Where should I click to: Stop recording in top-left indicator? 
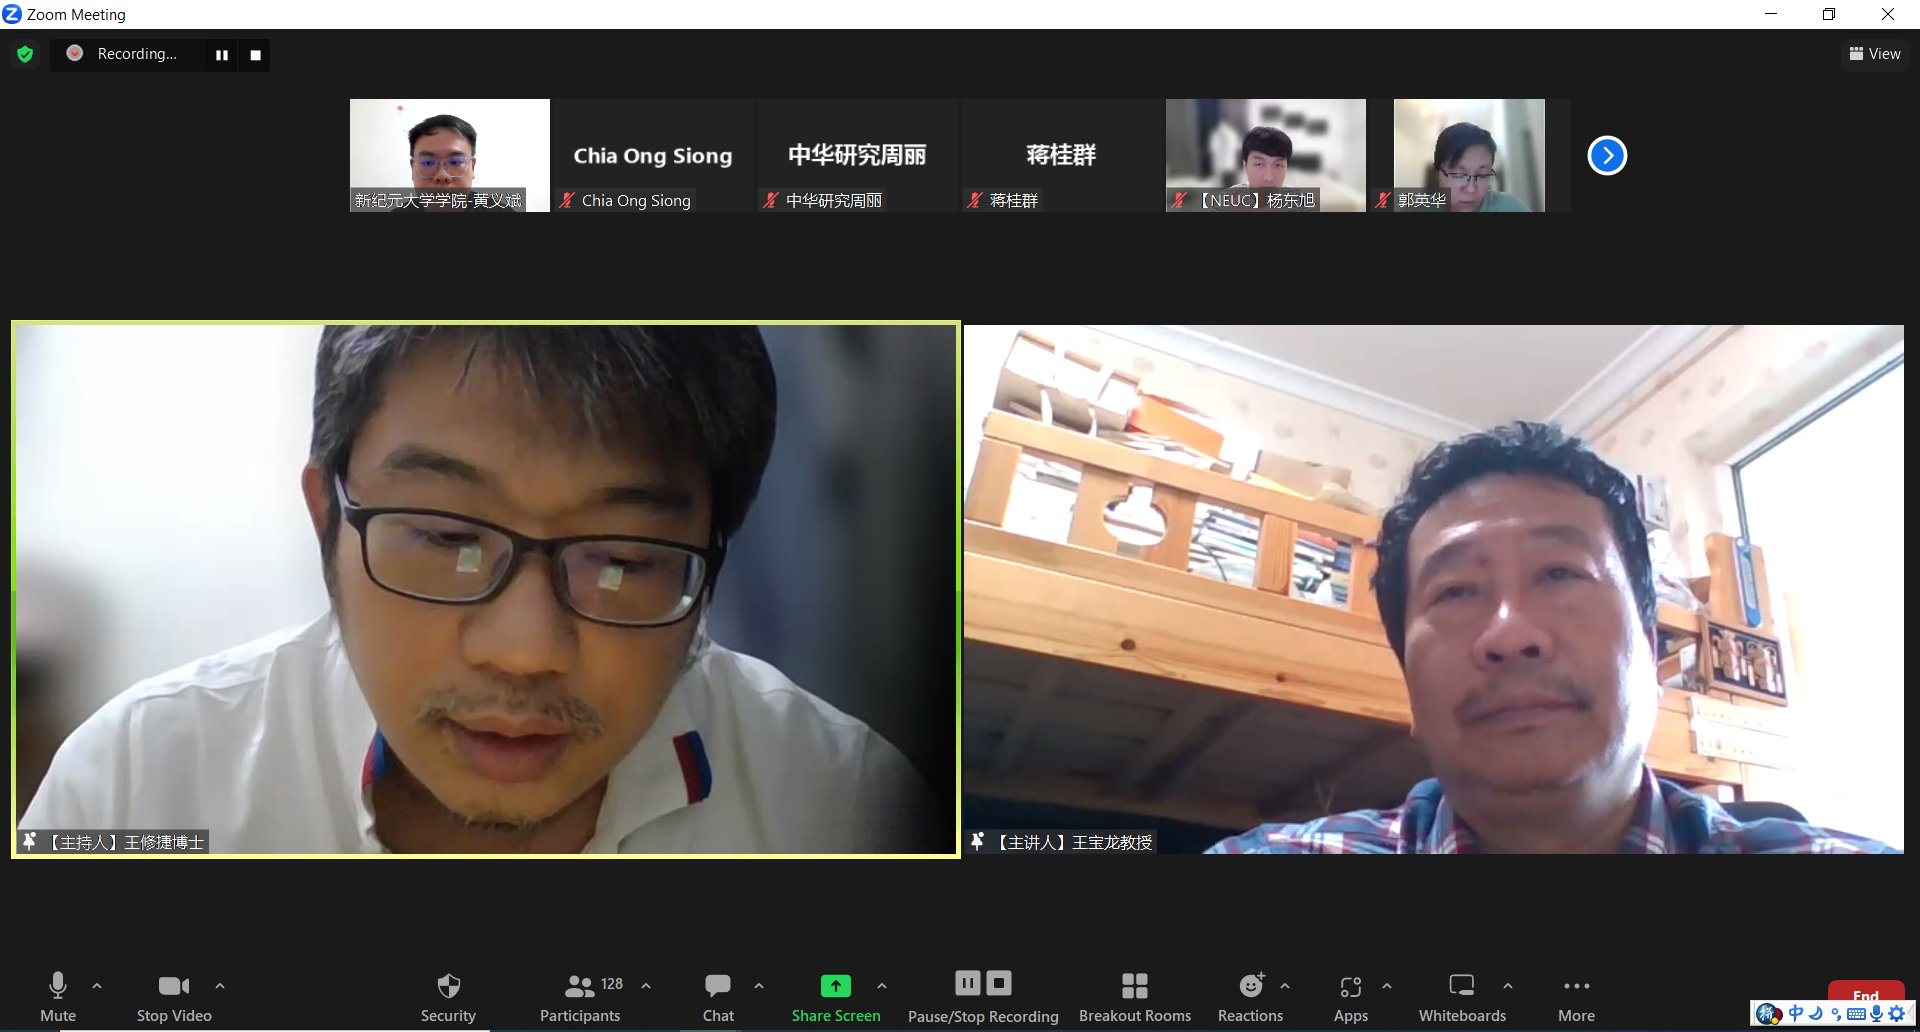(x=256, y=55)
